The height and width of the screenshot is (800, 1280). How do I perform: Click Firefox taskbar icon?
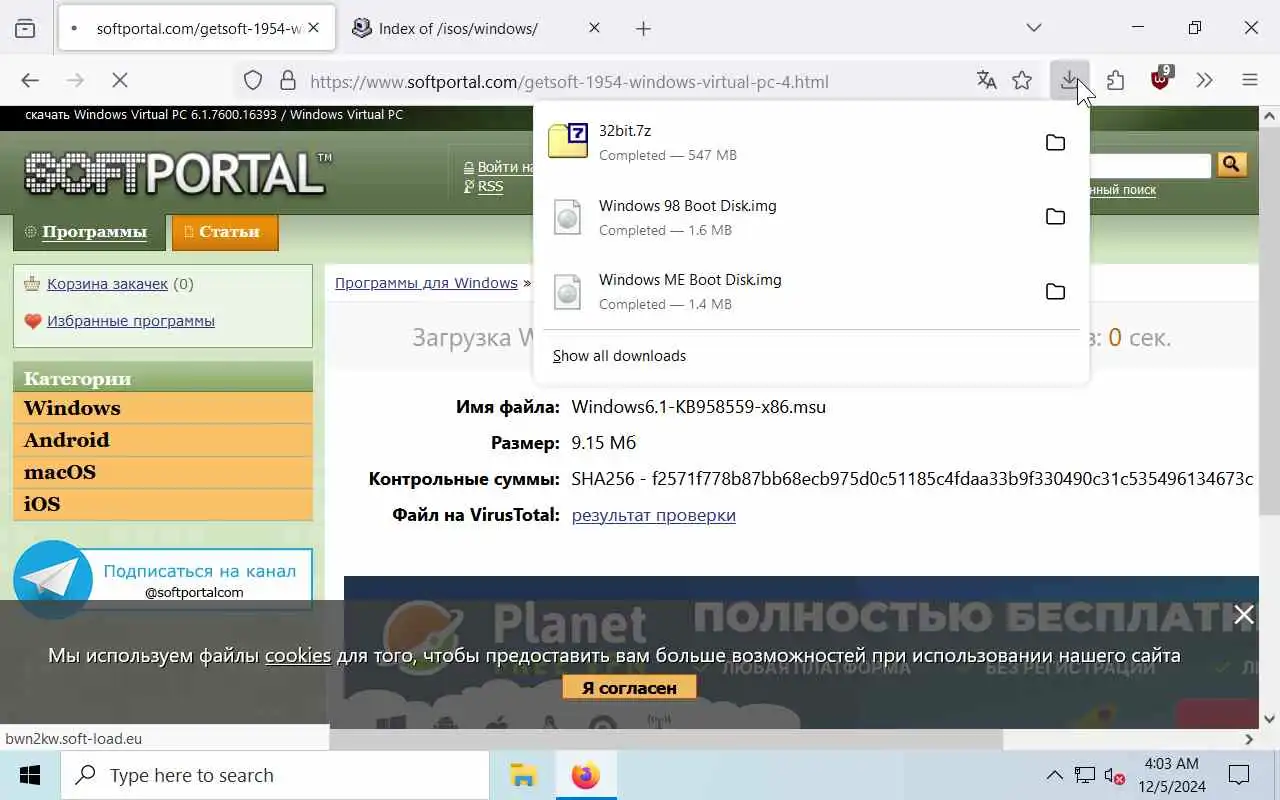(585, 775)
